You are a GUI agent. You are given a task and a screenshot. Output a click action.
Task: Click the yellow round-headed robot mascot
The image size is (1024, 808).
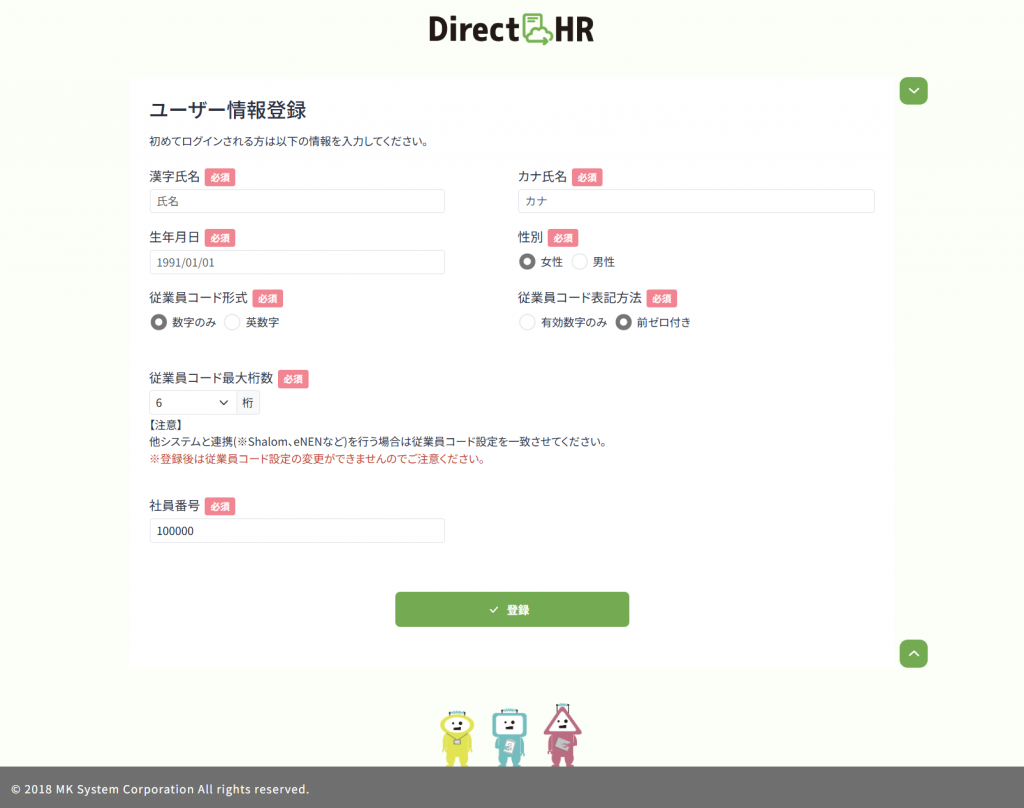click(x=457, y=736)
